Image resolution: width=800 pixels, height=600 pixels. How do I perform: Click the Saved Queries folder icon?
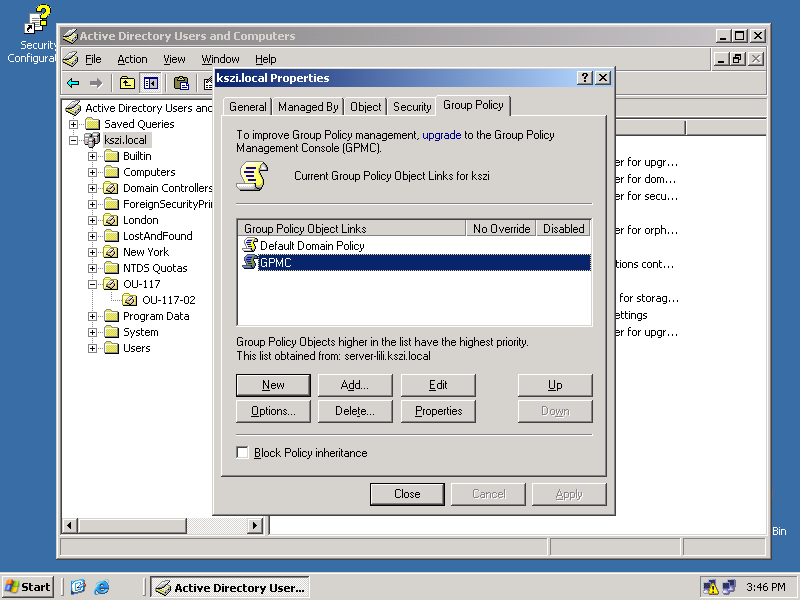click(92, 124)
